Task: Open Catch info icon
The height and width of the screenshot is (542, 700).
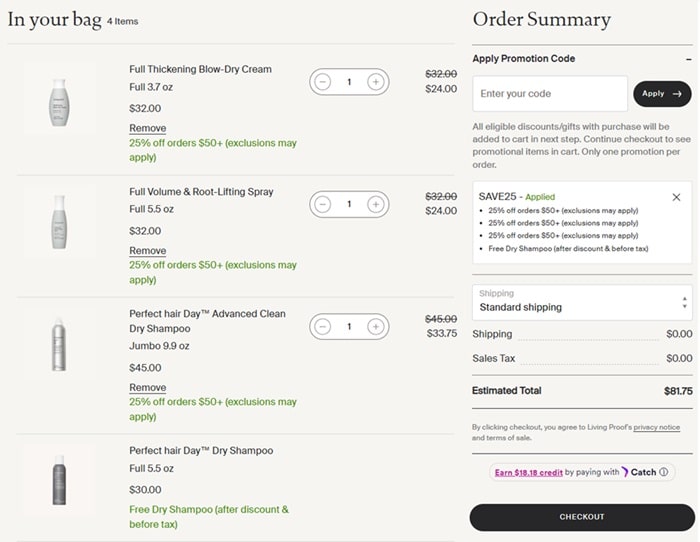Action: click(664, 472)
